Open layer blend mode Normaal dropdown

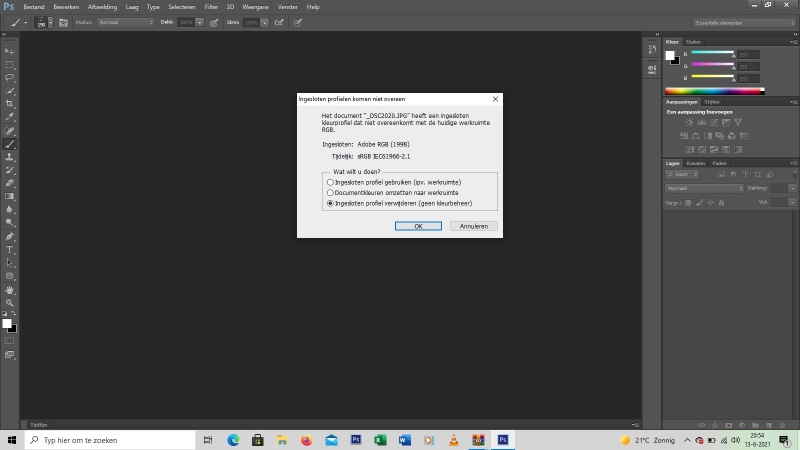pyautogui.click(x=704, y=188)
